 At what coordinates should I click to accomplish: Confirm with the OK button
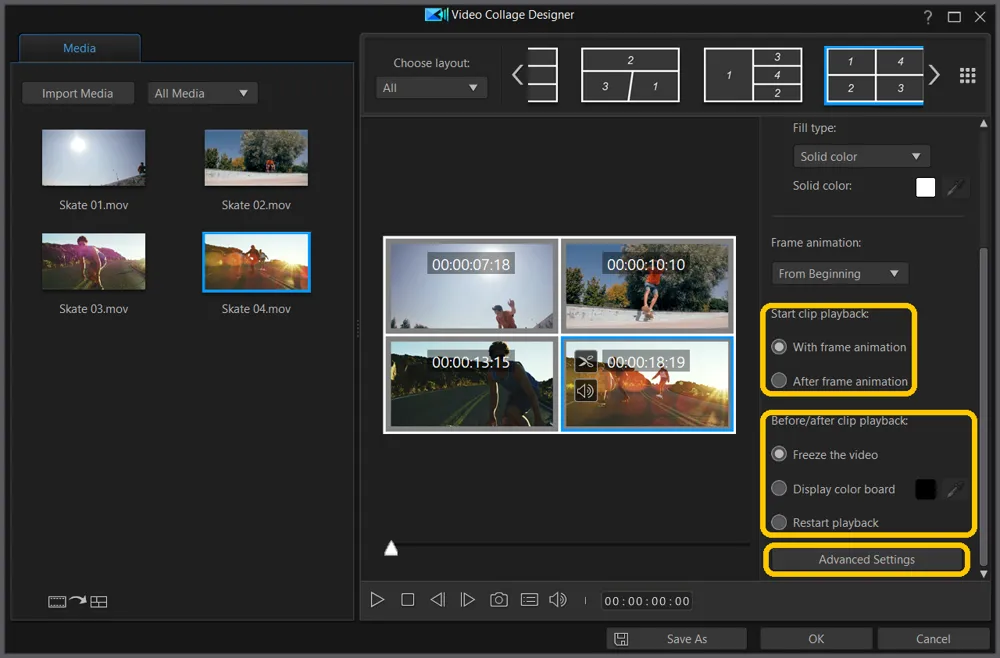[816, 639]
